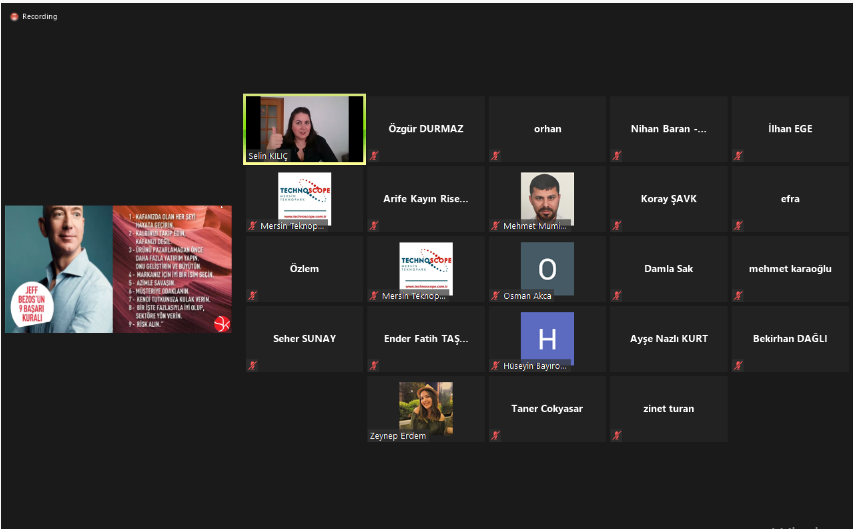Click muted mic icon on Koray ŞAVK tile

tap(617, 226)
